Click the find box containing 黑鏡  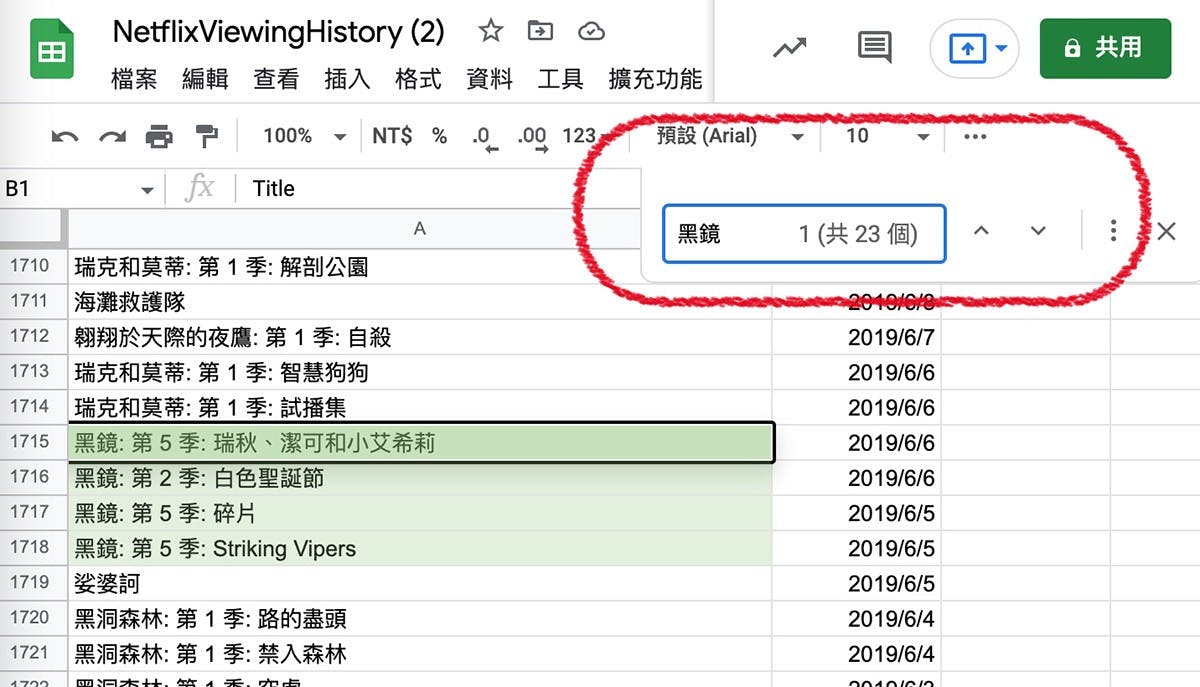coord(804,234)
